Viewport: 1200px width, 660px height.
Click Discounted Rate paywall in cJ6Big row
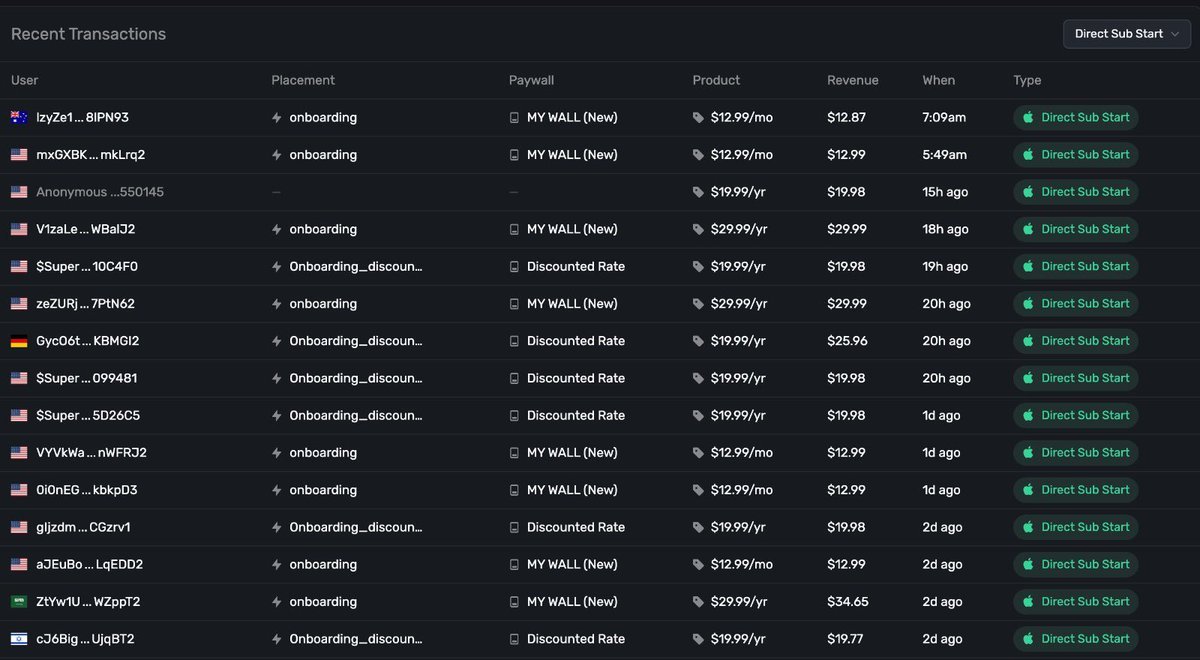(576, 639)
